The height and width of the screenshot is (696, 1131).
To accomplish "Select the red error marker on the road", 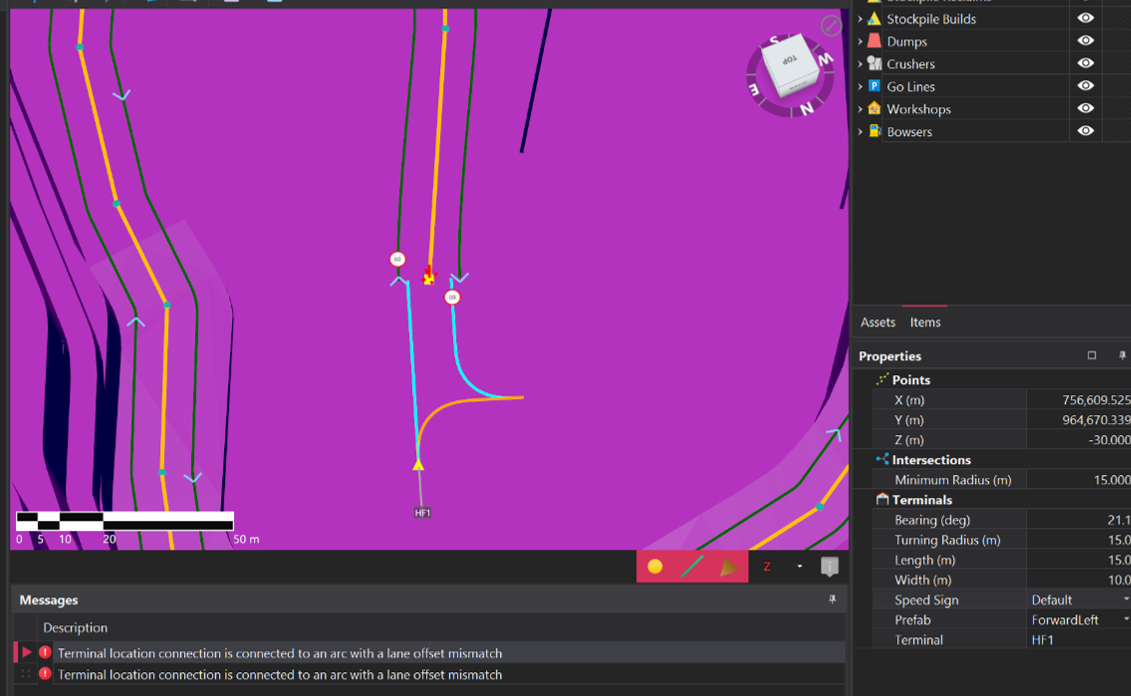I will 429,276.
